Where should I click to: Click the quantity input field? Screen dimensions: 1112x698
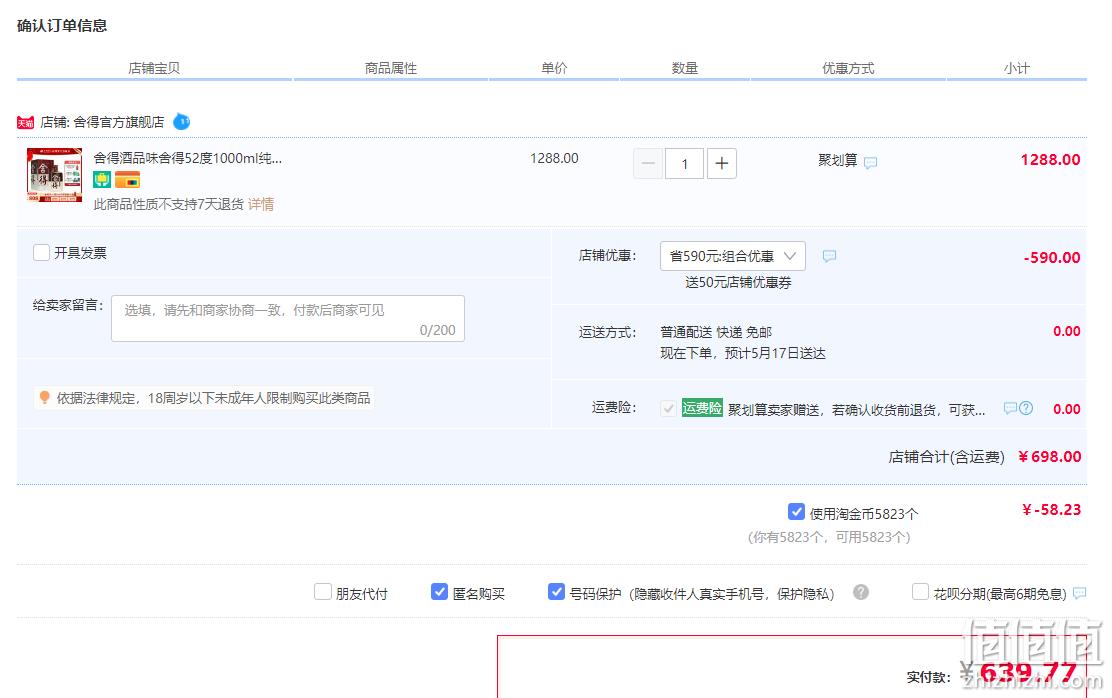click(x=684, y=164)
